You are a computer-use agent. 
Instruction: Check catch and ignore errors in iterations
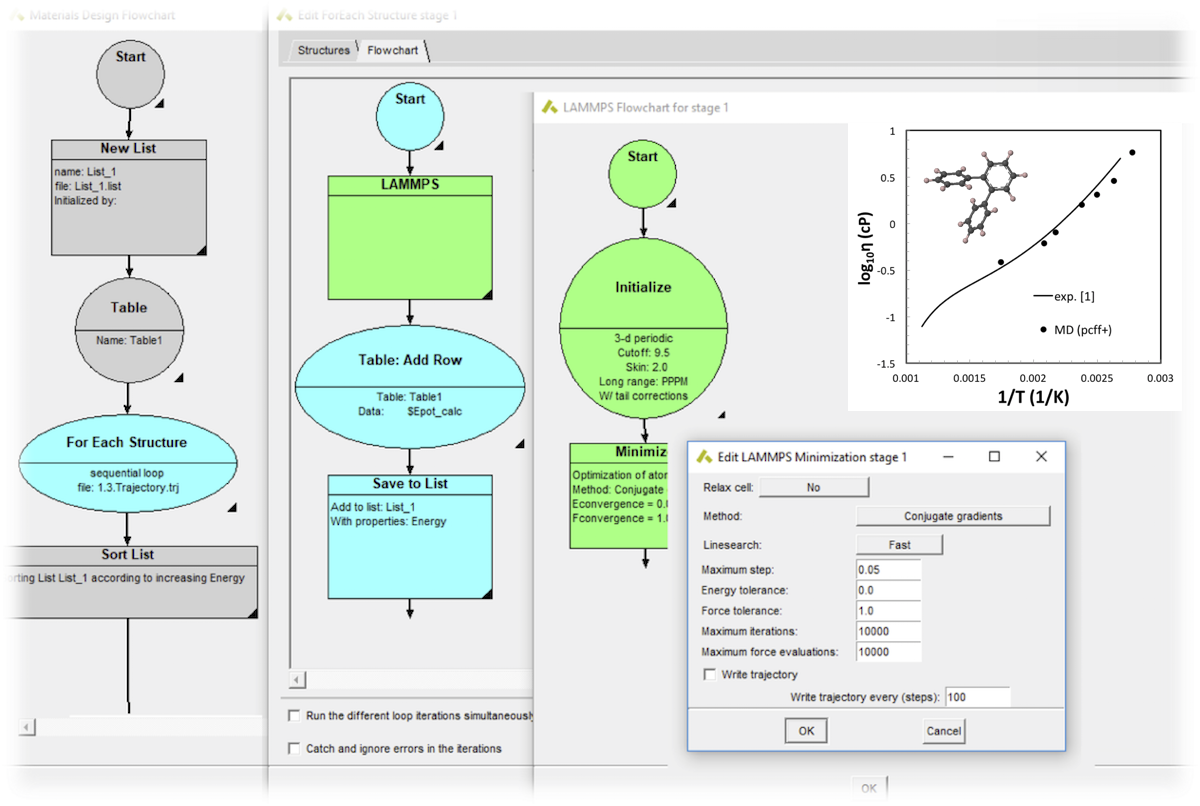294,748
